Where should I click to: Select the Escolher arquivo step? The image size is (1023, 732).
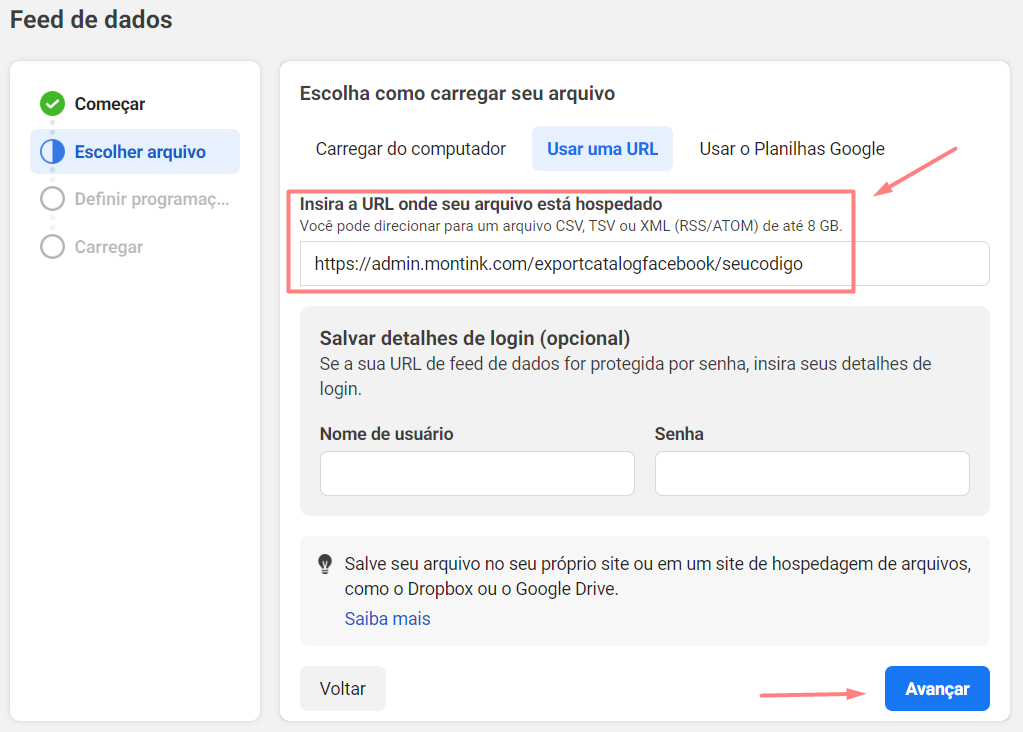tap(140, 152)
